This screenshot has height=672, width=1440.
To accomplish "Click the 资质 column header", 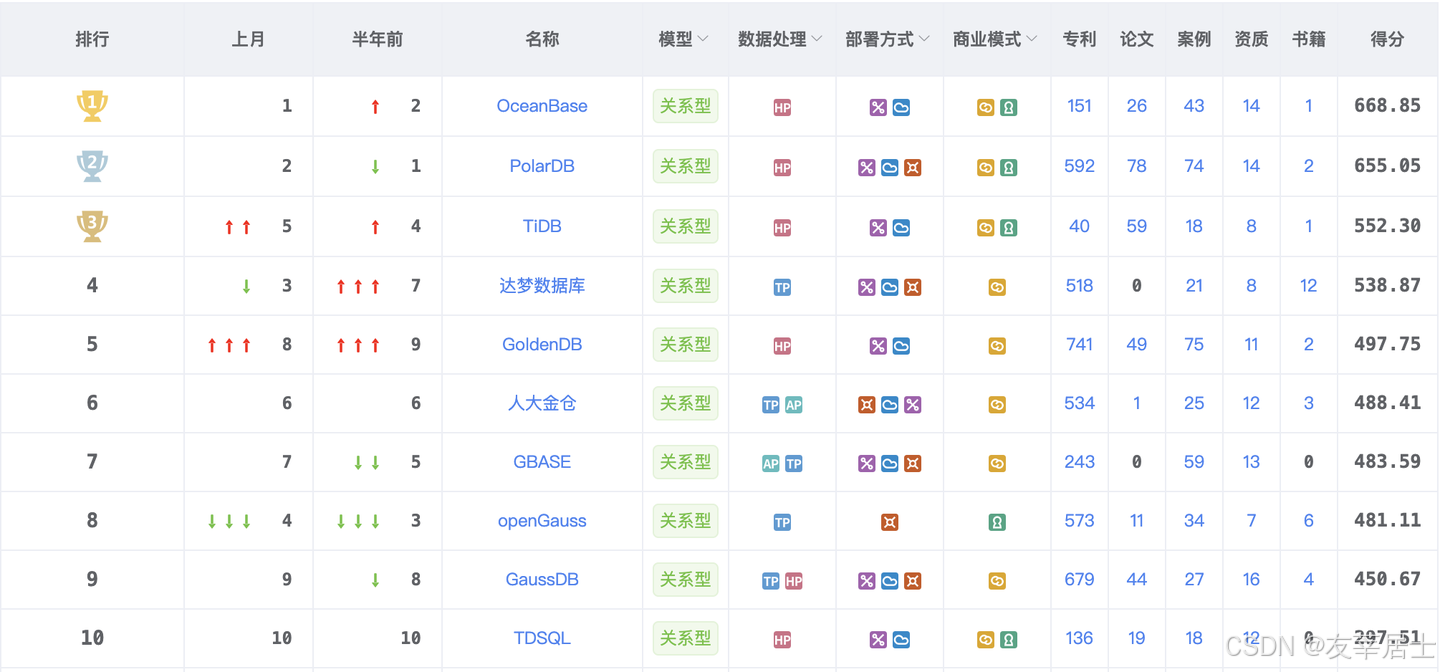I will coord(1251,40).
